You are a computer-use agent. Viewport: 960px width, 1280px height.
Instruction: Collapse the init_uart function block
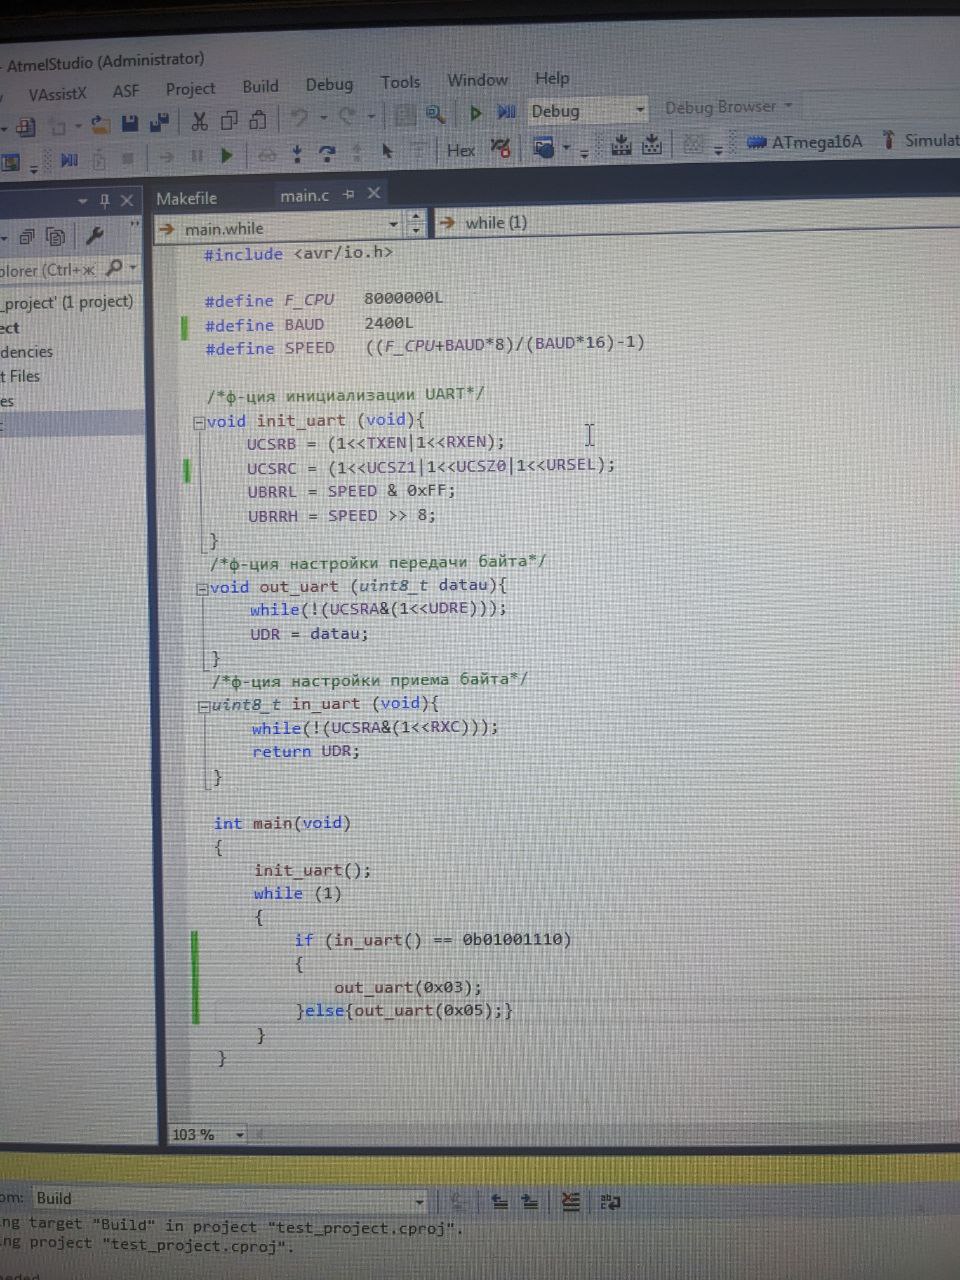(x=199, y=422)
